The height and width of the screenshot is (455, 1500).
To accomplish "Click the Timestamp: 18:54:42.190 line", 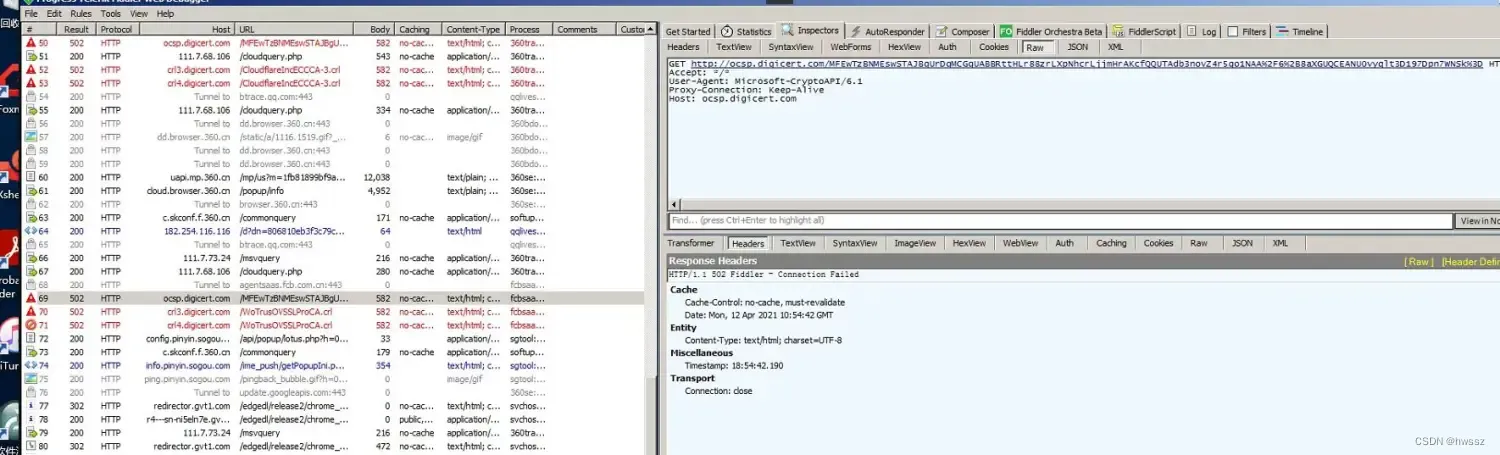I will (x=734, y=366).
